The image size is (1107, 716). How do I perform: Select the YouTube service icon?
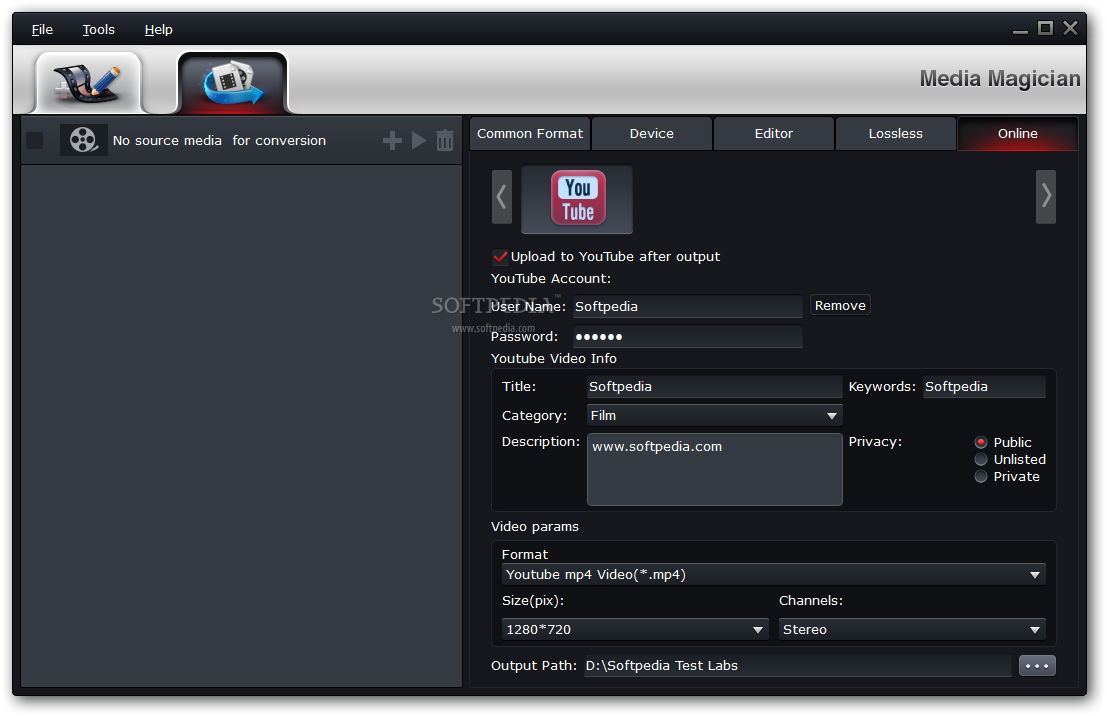[577, 198]
